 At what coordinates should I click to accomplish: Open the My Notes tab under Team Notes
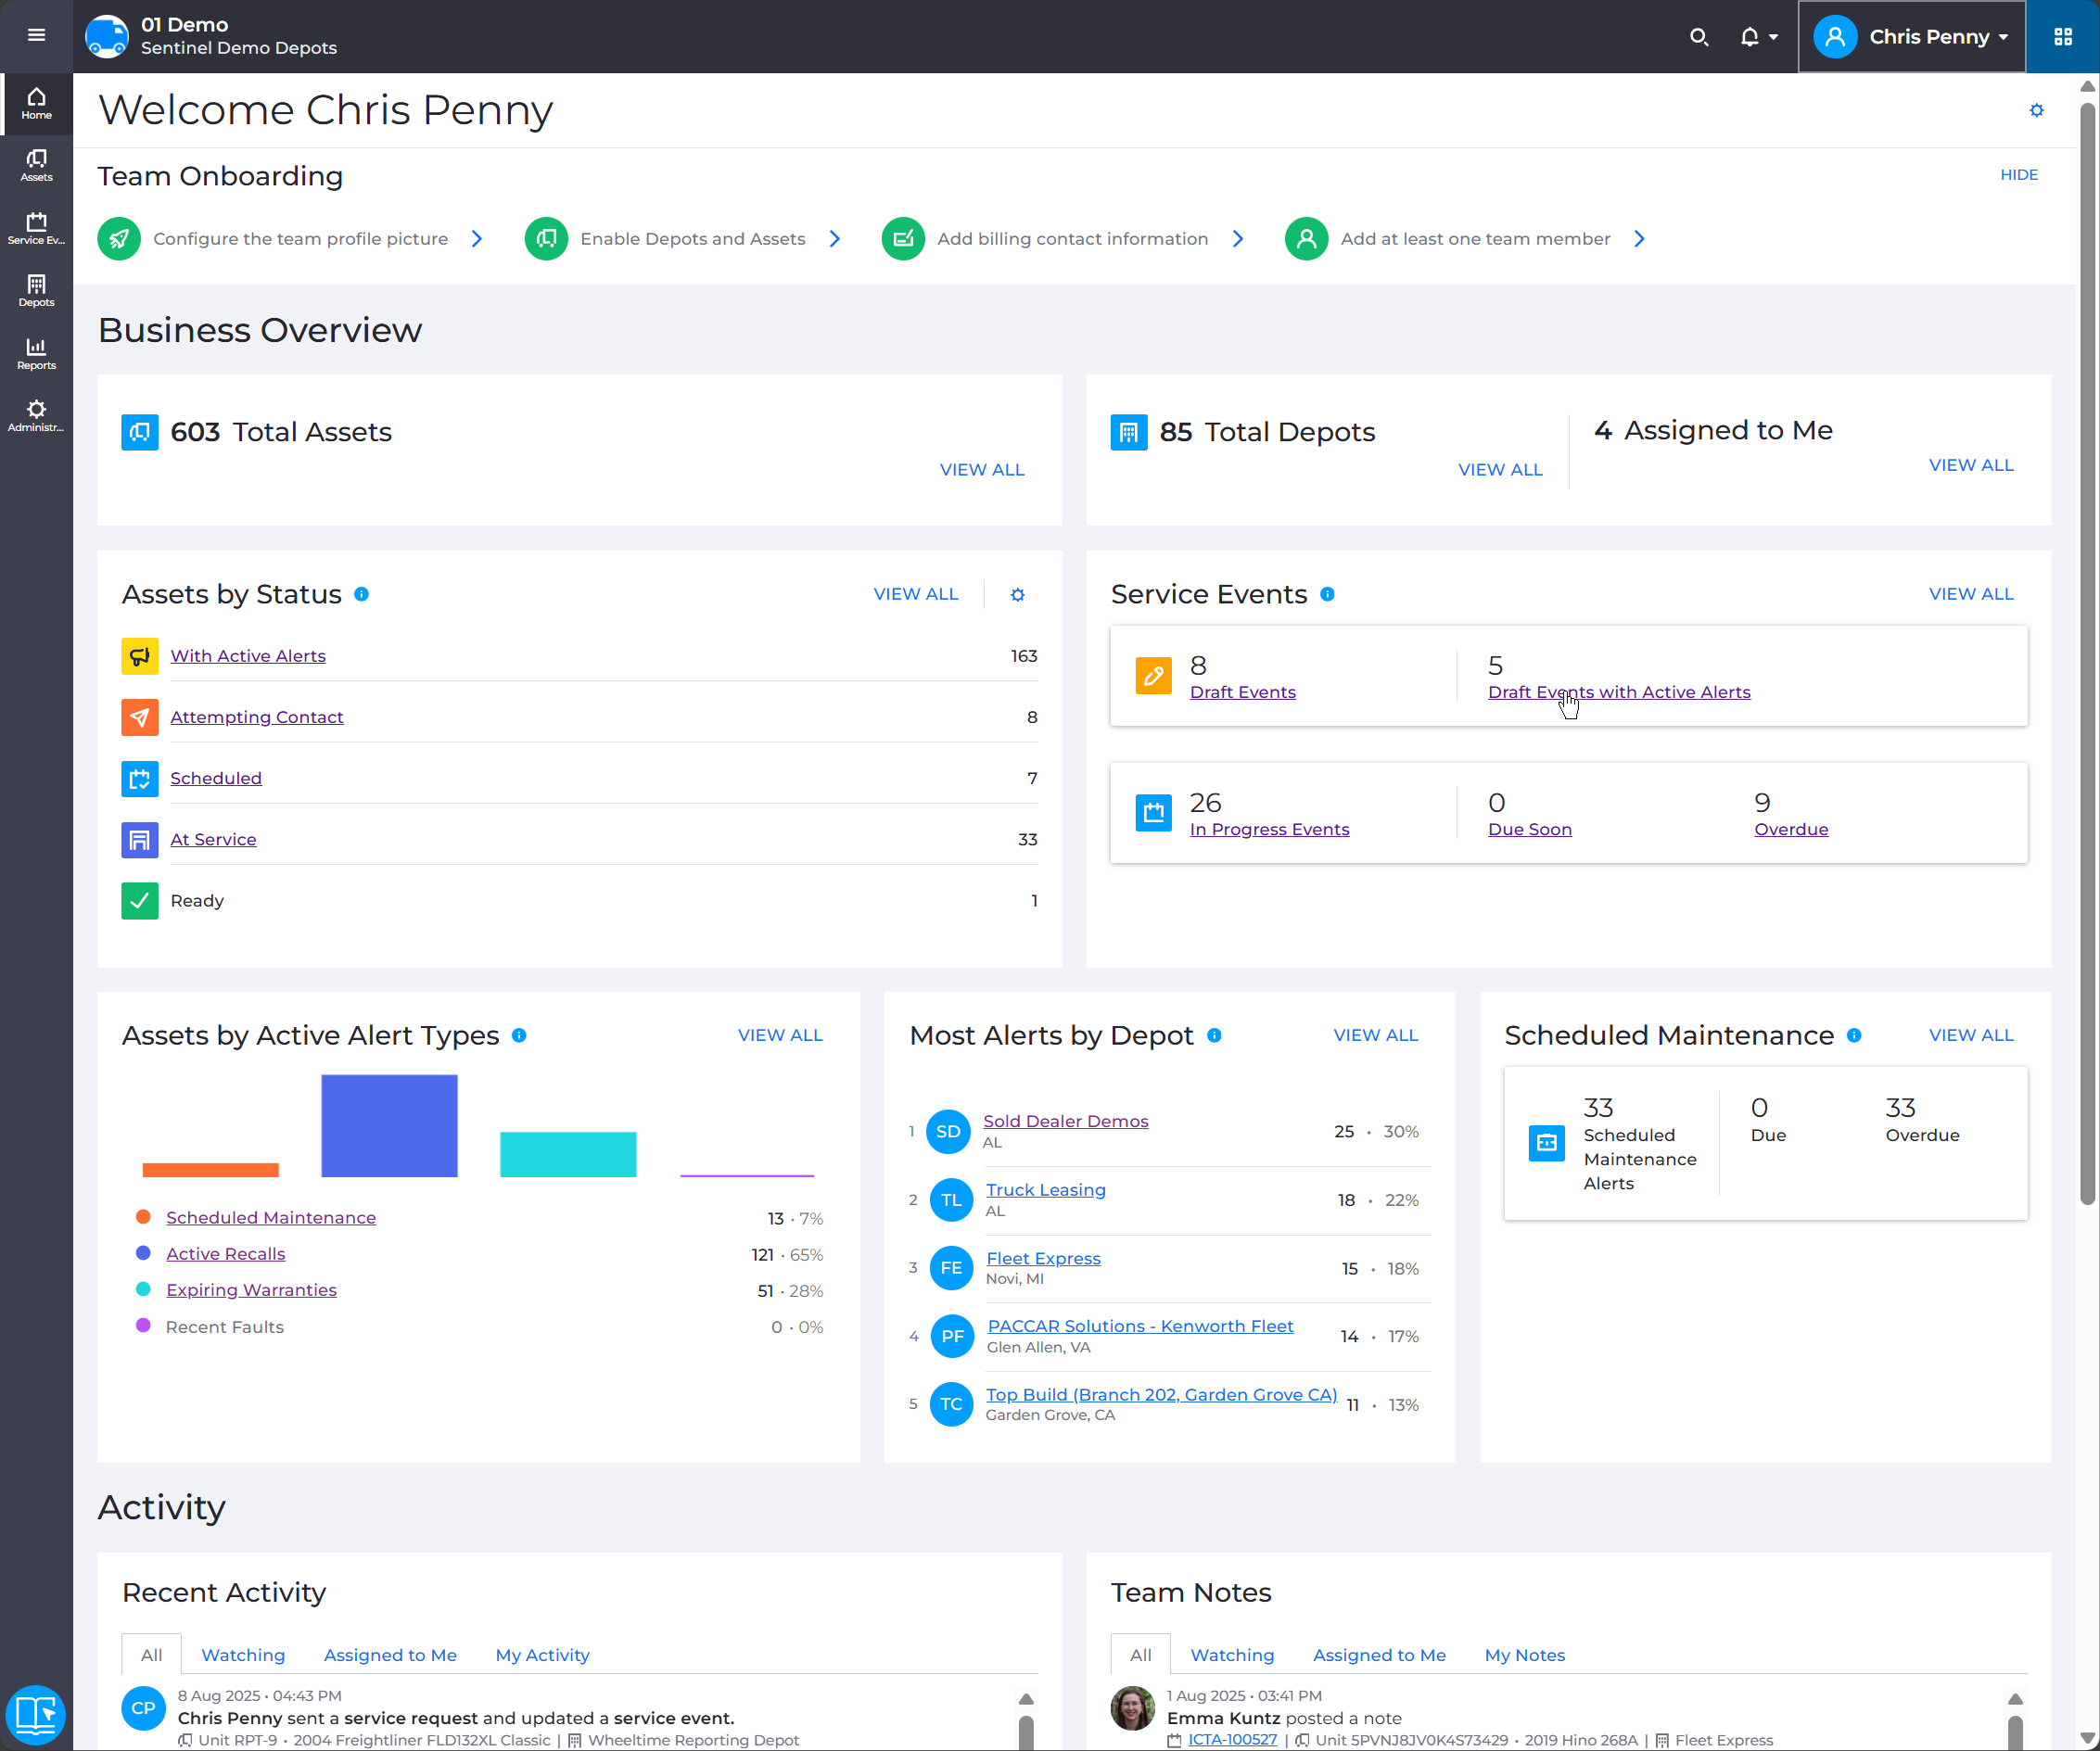[x=1524, y=1655]
